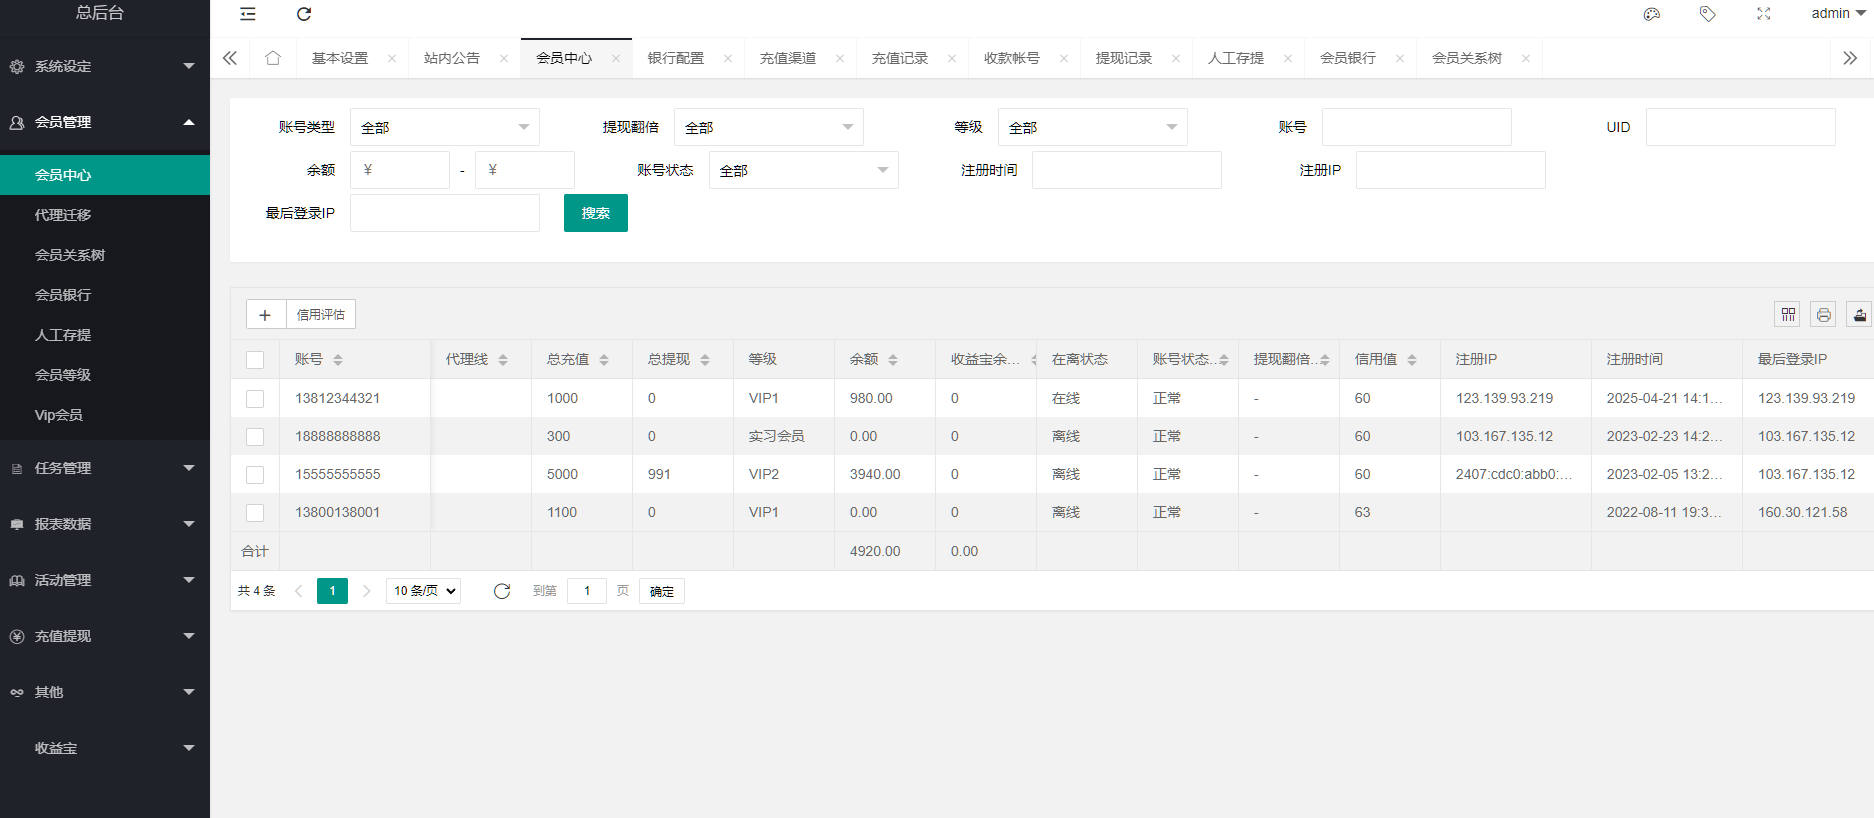The height and width of the screenshot is (818, 1874).
Task: Click the green 搜索 button
Action: [x=595, y=213]
